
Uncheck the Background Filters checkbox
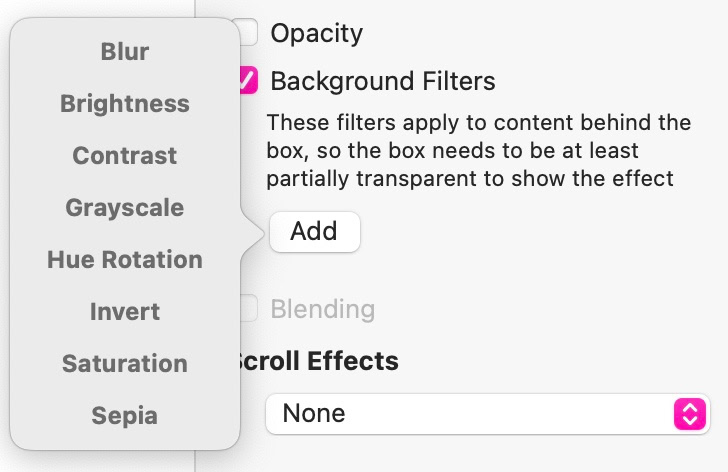coord(248,80)
